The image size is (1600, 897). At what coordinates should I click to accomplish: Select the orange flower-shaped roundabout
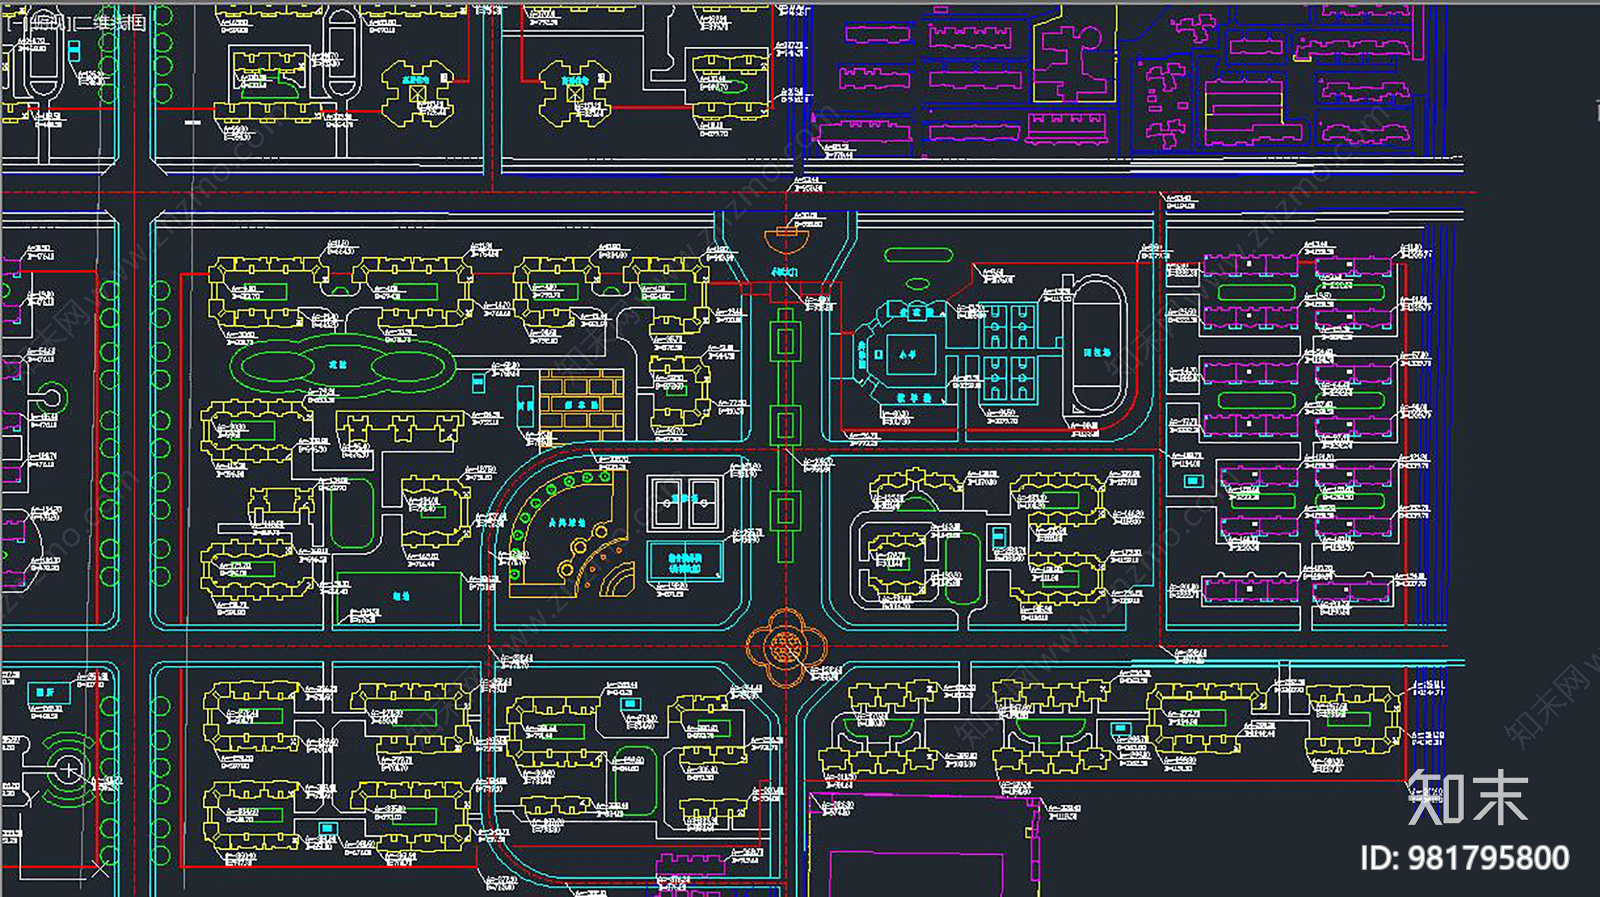pyautogui.click(x=786, y=646)
